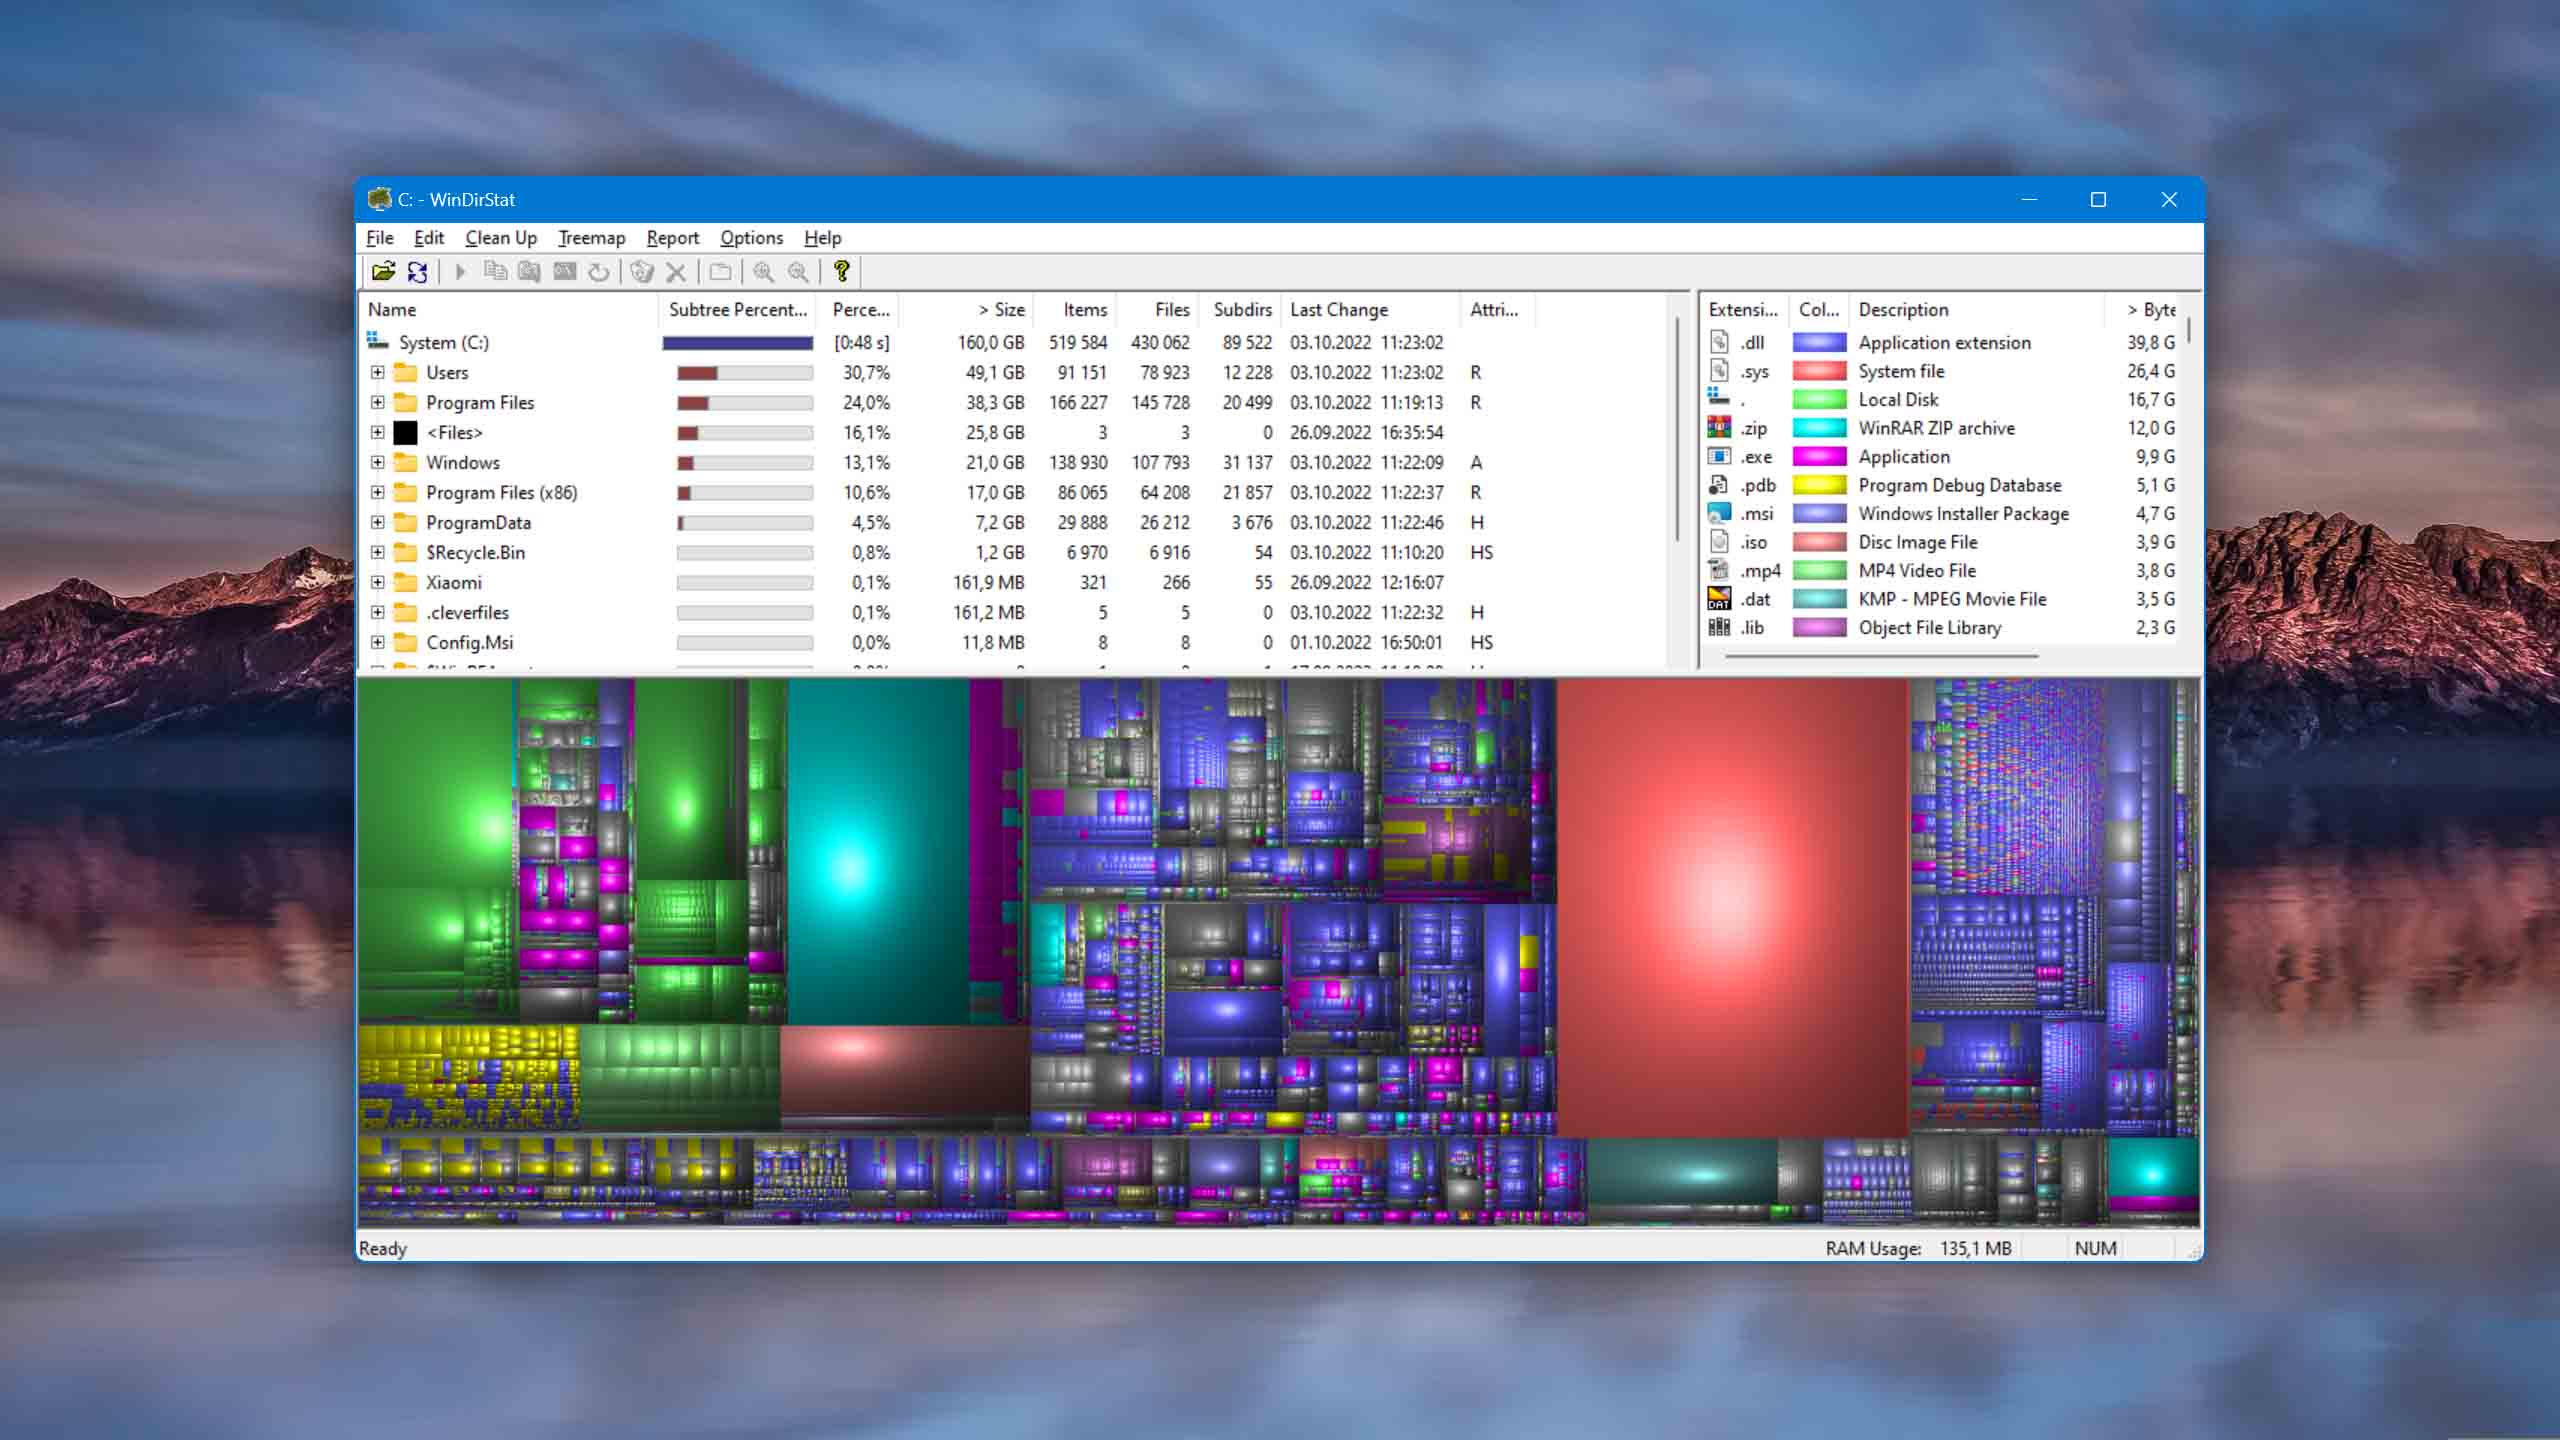Click the Refresh All blue arrows icon
Image resolution: width=2560 pixels, height=1440 pixels.
click(x=418, y=271)
